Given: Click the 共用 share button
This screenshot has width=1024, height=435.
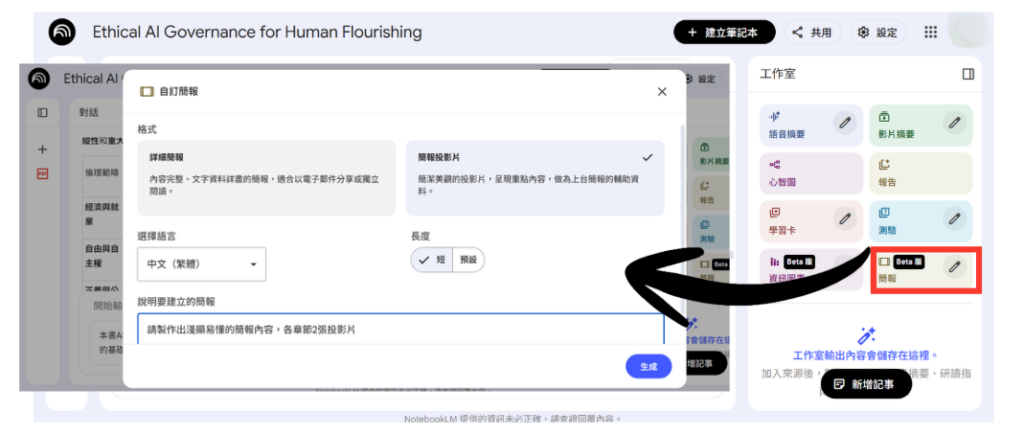Looking at the screenshot, I should (812, 33).
